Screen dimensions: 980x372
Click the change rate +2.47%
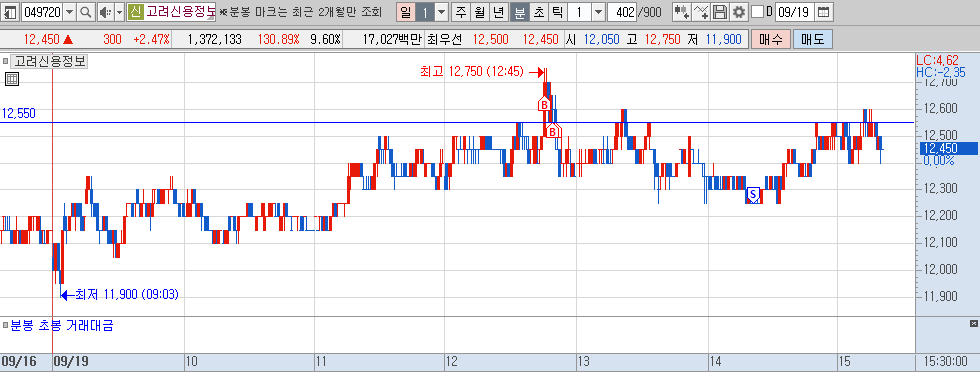[x=151, y=39]
